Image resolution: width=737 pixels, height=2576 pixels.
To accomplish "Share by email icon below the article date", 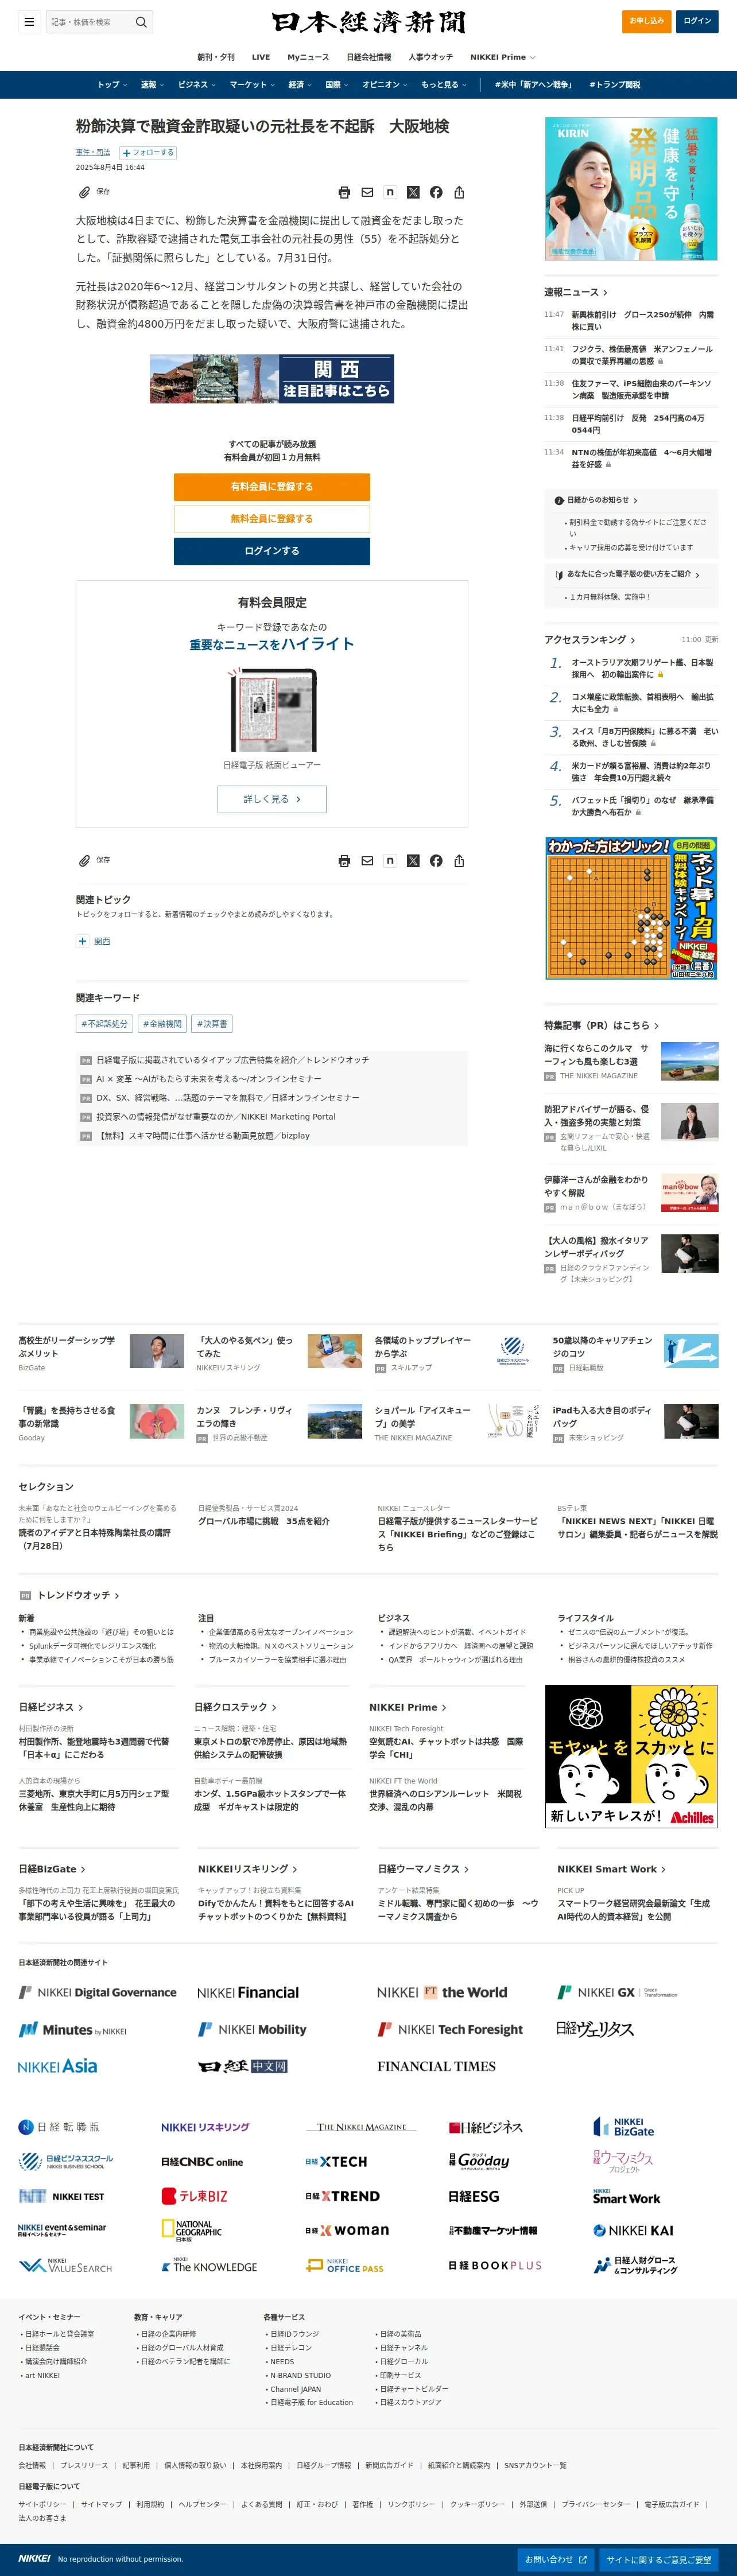I will pos(367,192).
